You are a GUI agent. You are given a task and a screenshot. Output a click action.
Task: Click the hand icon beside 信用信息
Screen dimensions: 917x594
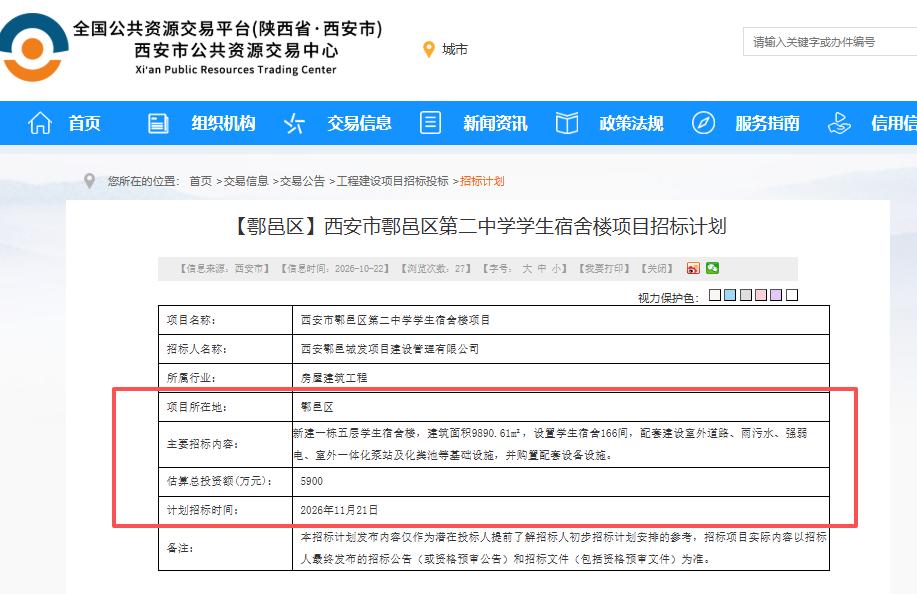[839, 123]
